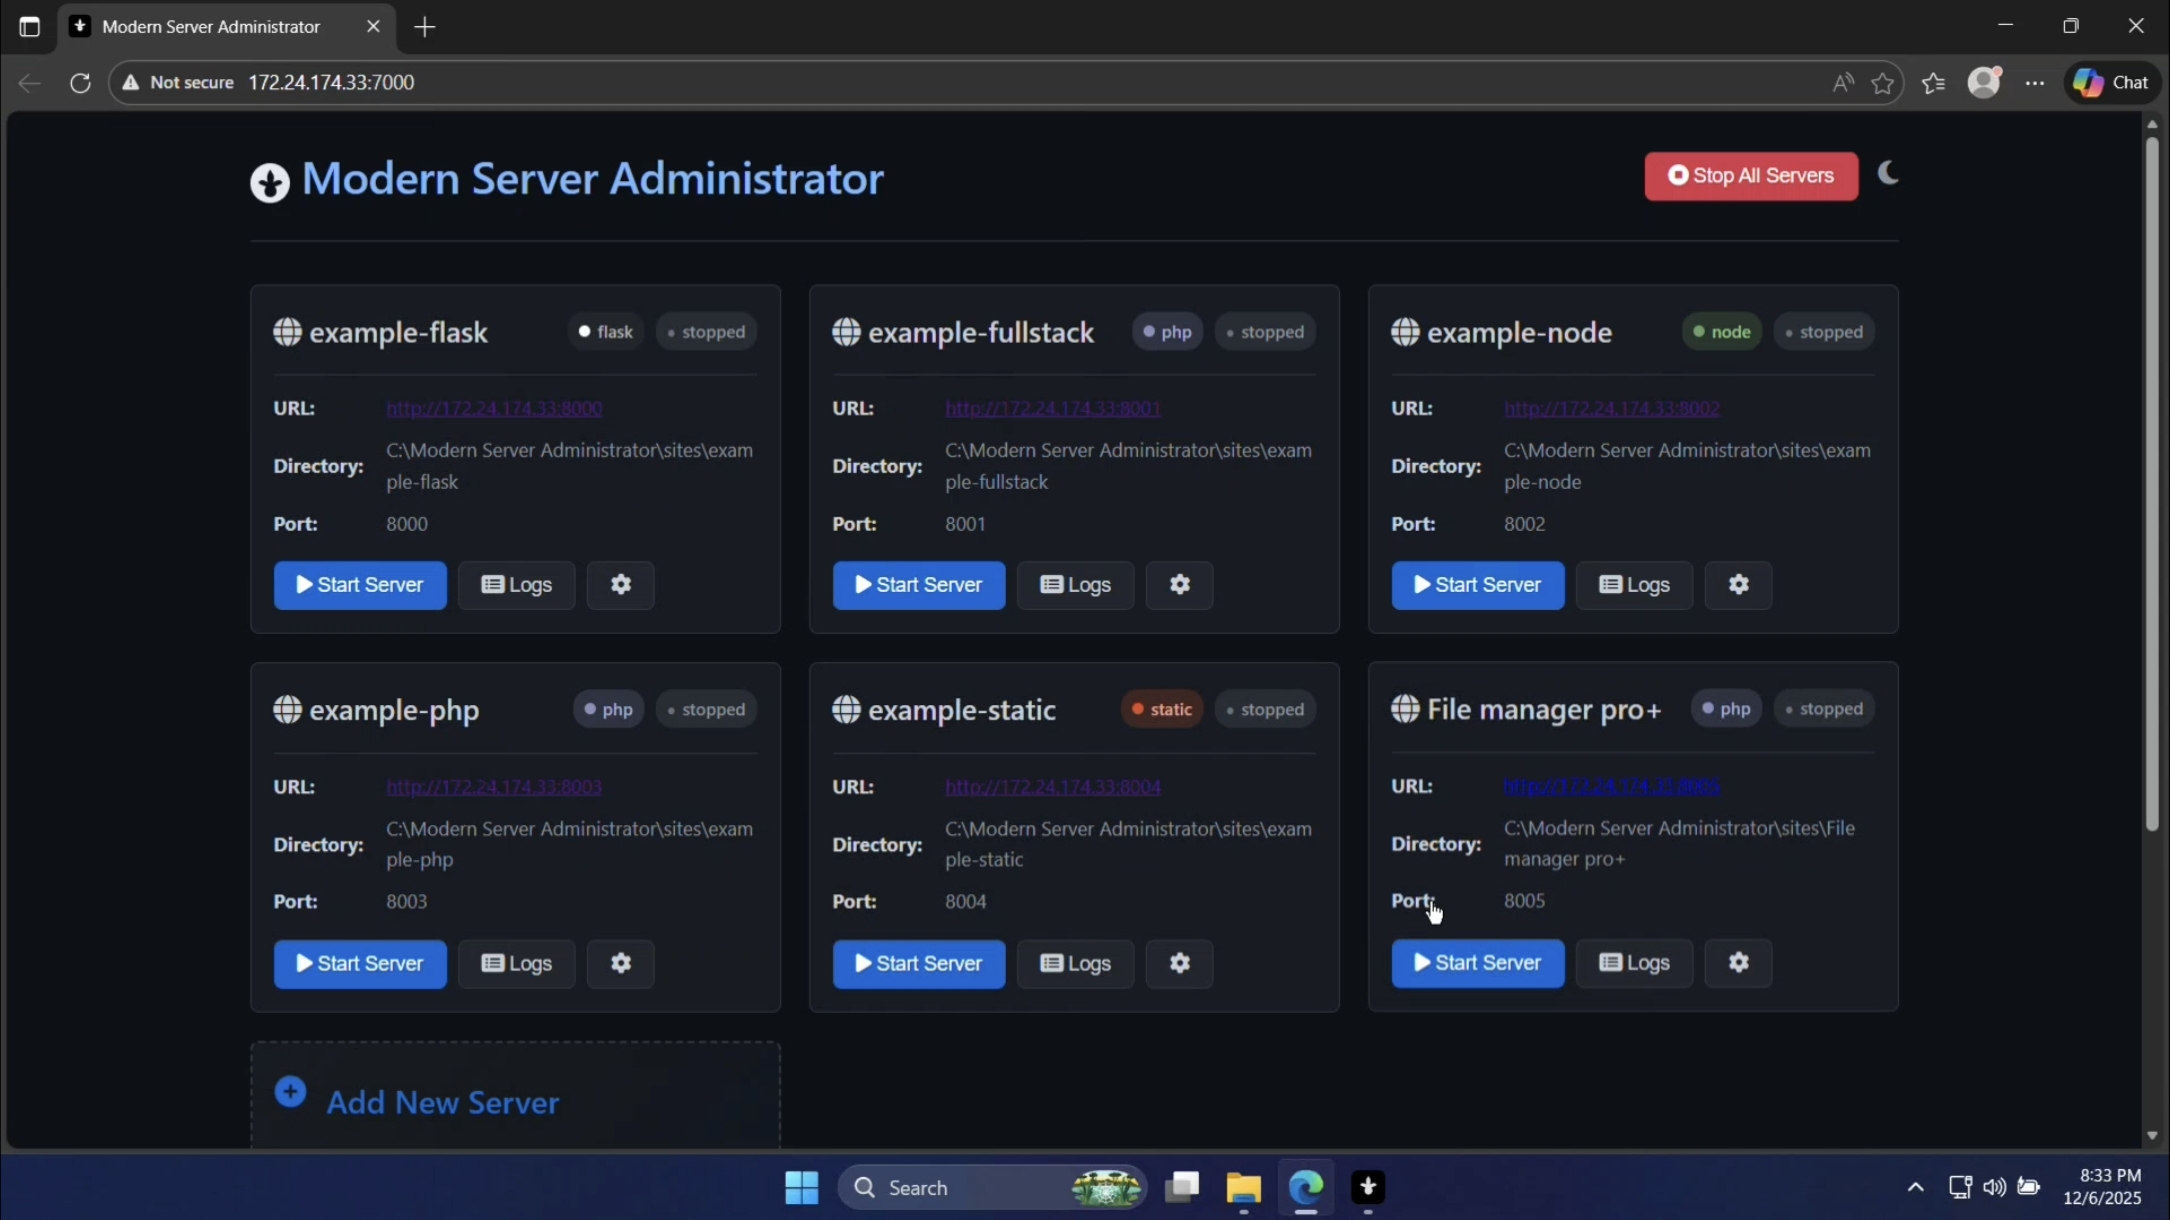View Logs for example-node

[1633, 585]
